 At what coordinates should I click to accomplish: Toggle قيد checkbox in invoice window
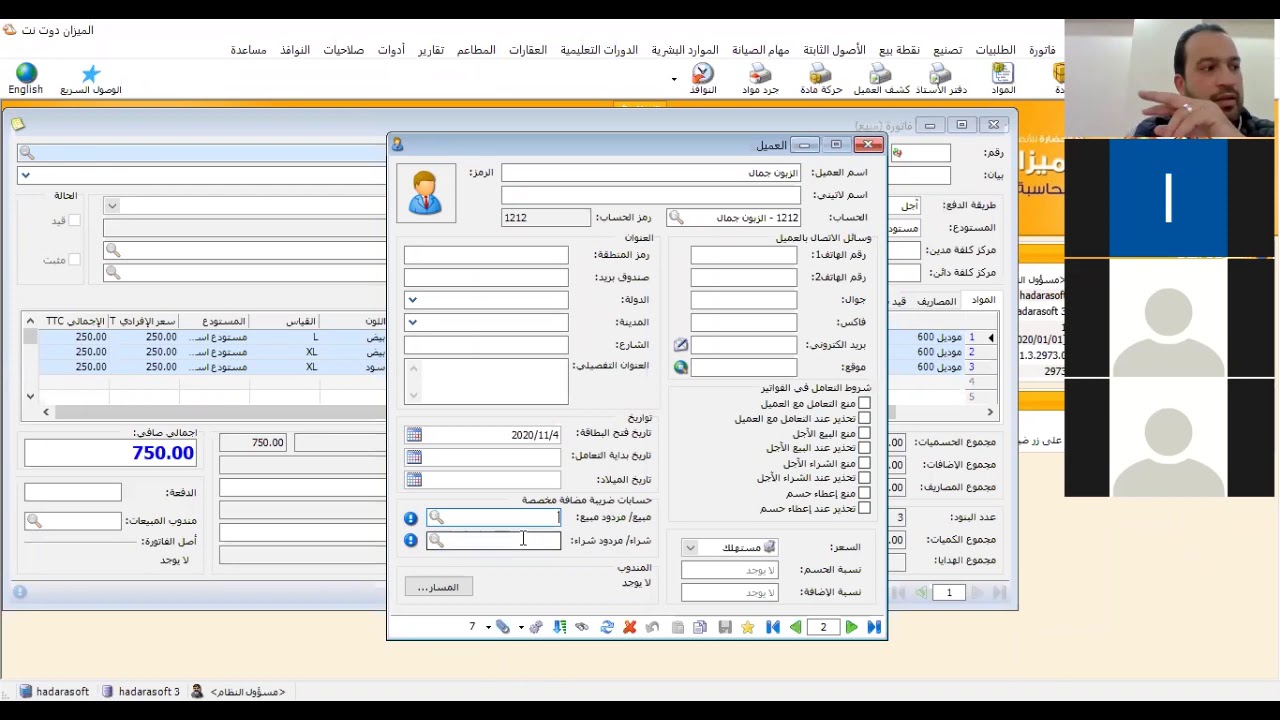click(x=75, y=221)
